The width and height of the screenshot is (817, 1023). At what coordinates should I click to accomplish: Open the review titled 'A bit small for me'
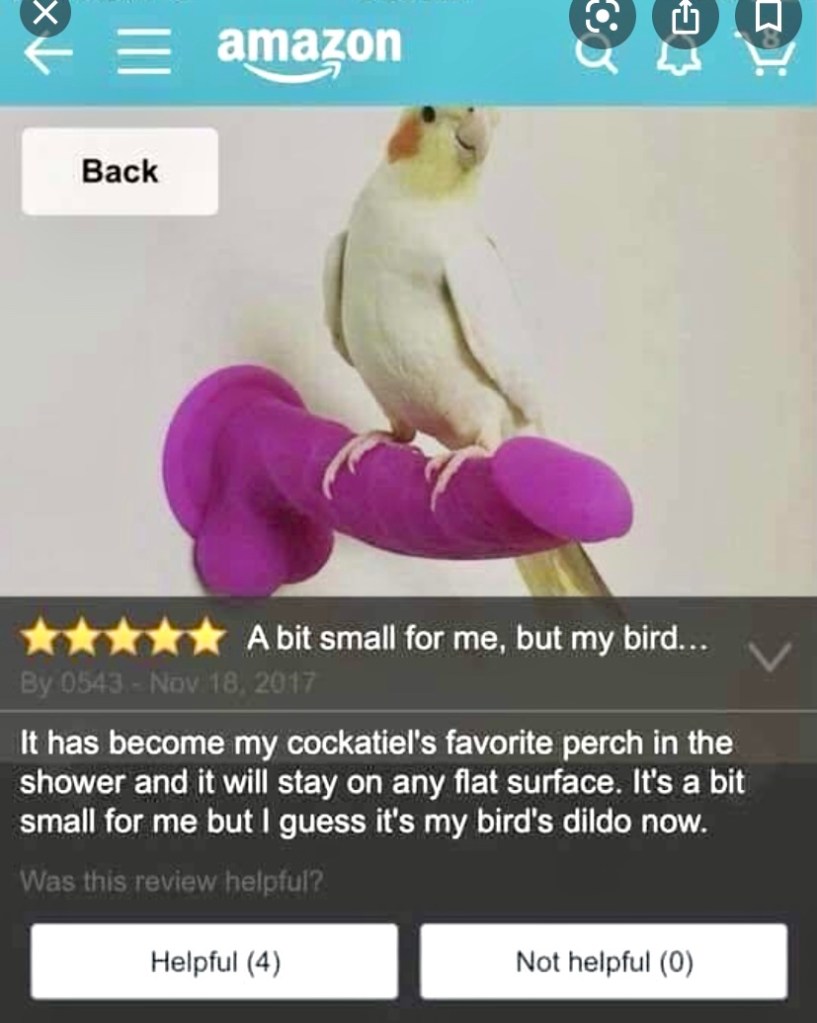coord(477,638)
